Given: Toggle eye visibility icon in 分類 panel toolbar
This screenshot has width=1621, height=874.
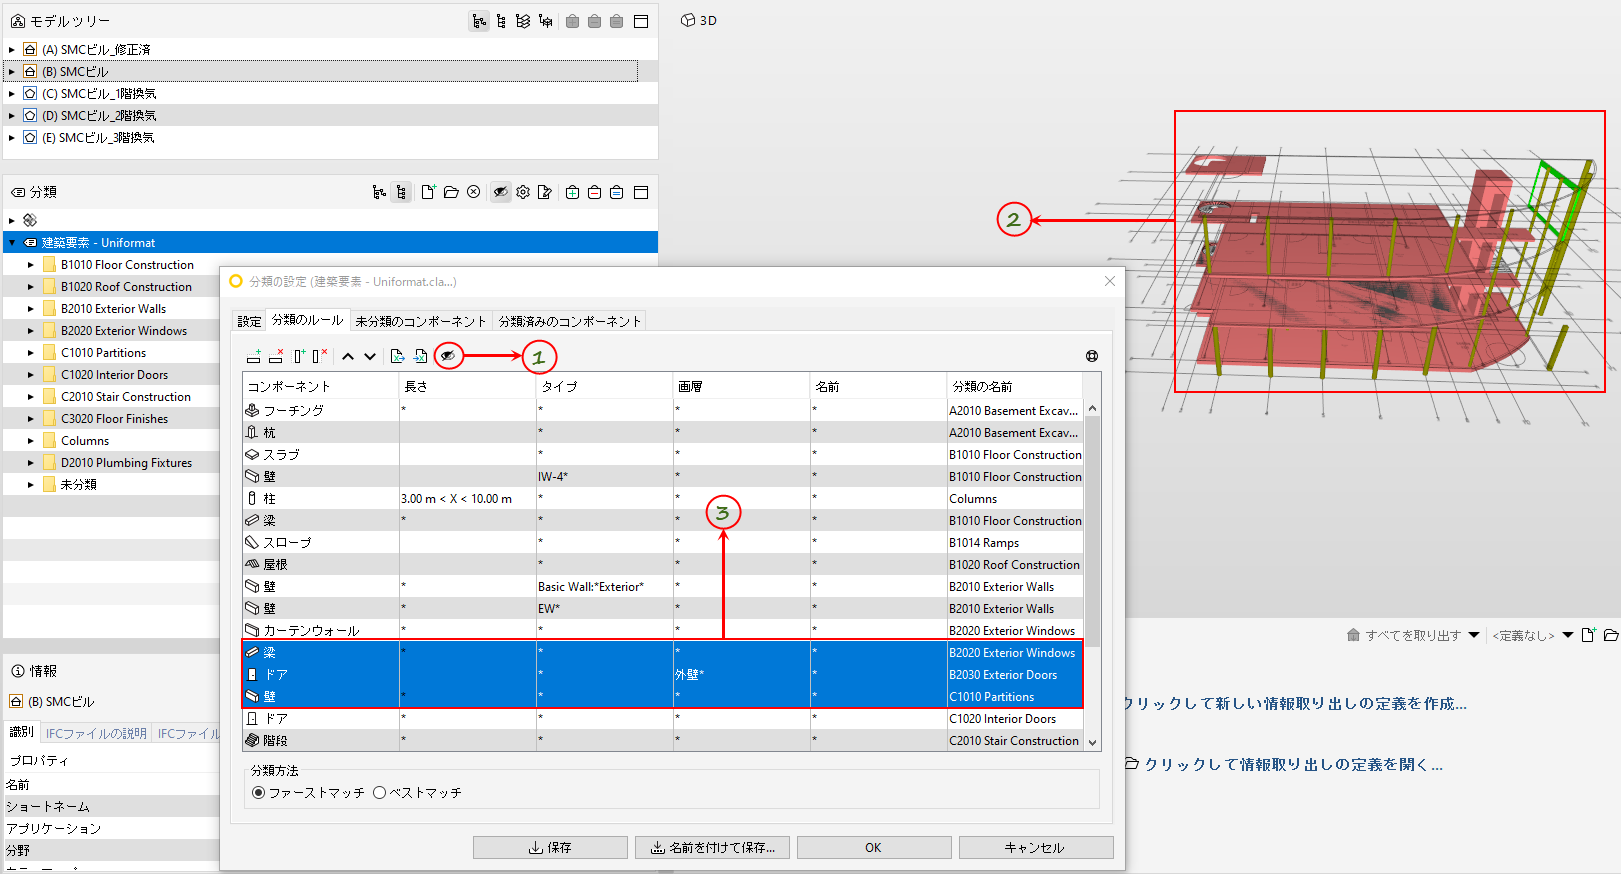Looking at the screenshot, I should tap(501, 192).
